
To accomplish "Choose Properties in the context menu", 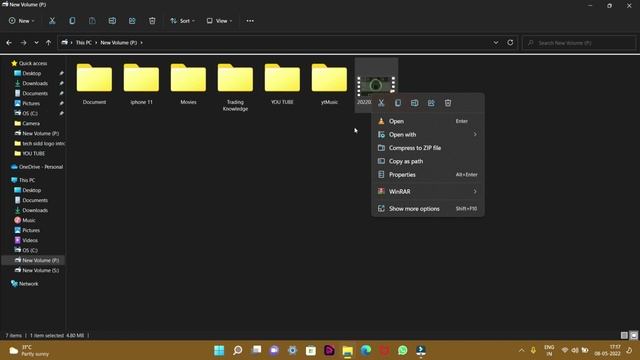I will click(427, 175).
